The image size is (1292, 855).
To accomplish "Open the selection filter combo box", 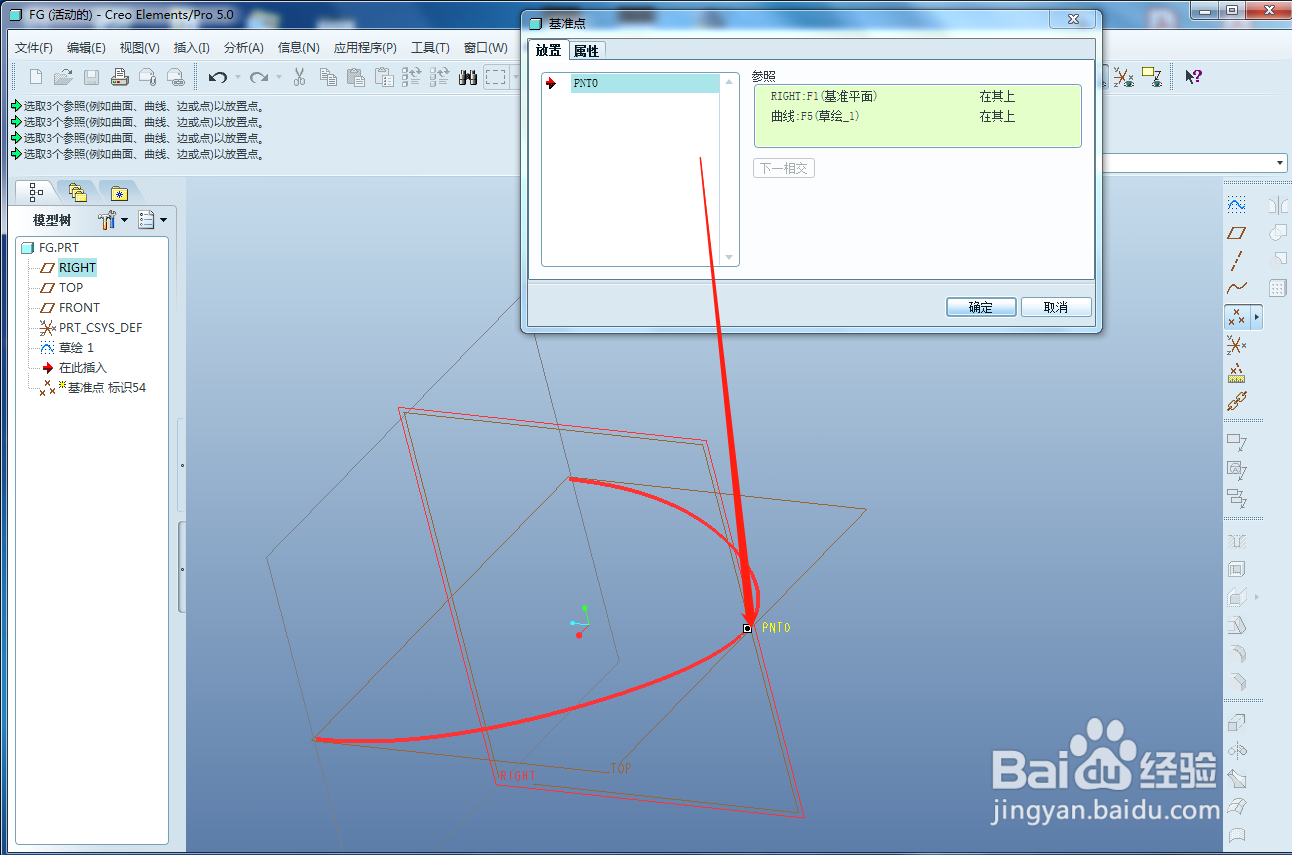I will coord(1194,163).
